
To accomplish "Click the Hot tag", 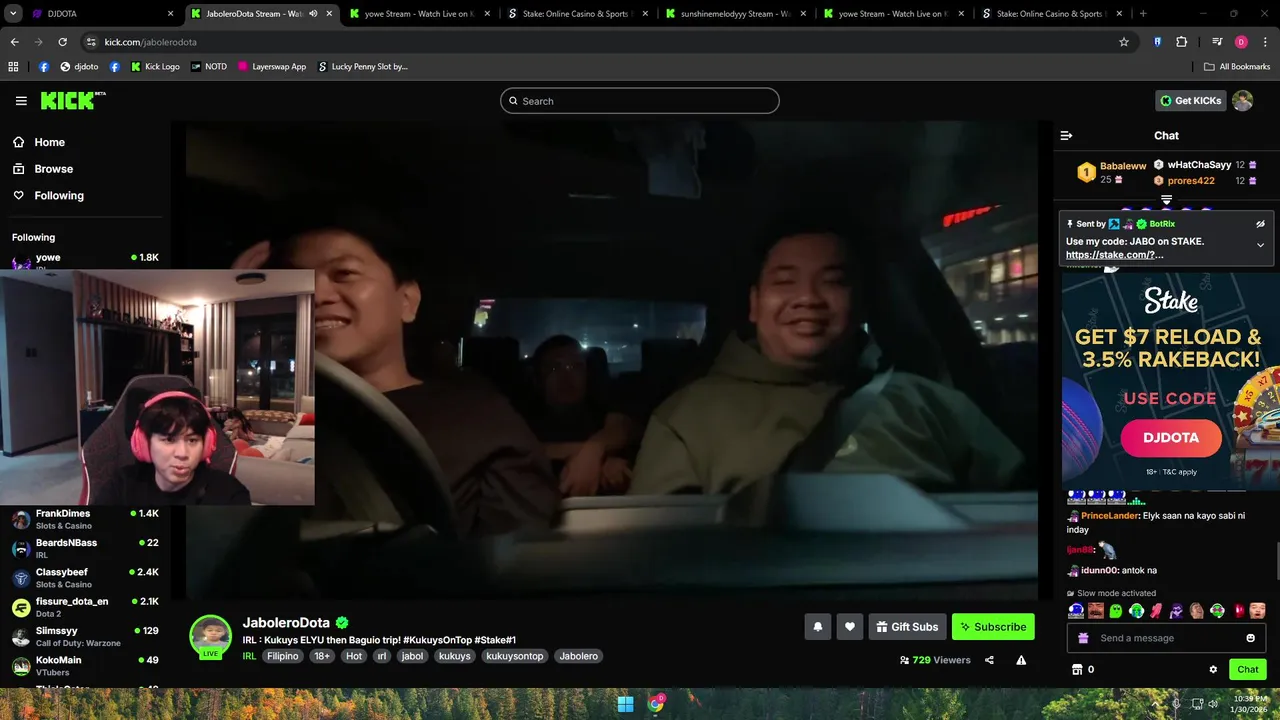I will point(354,656).
